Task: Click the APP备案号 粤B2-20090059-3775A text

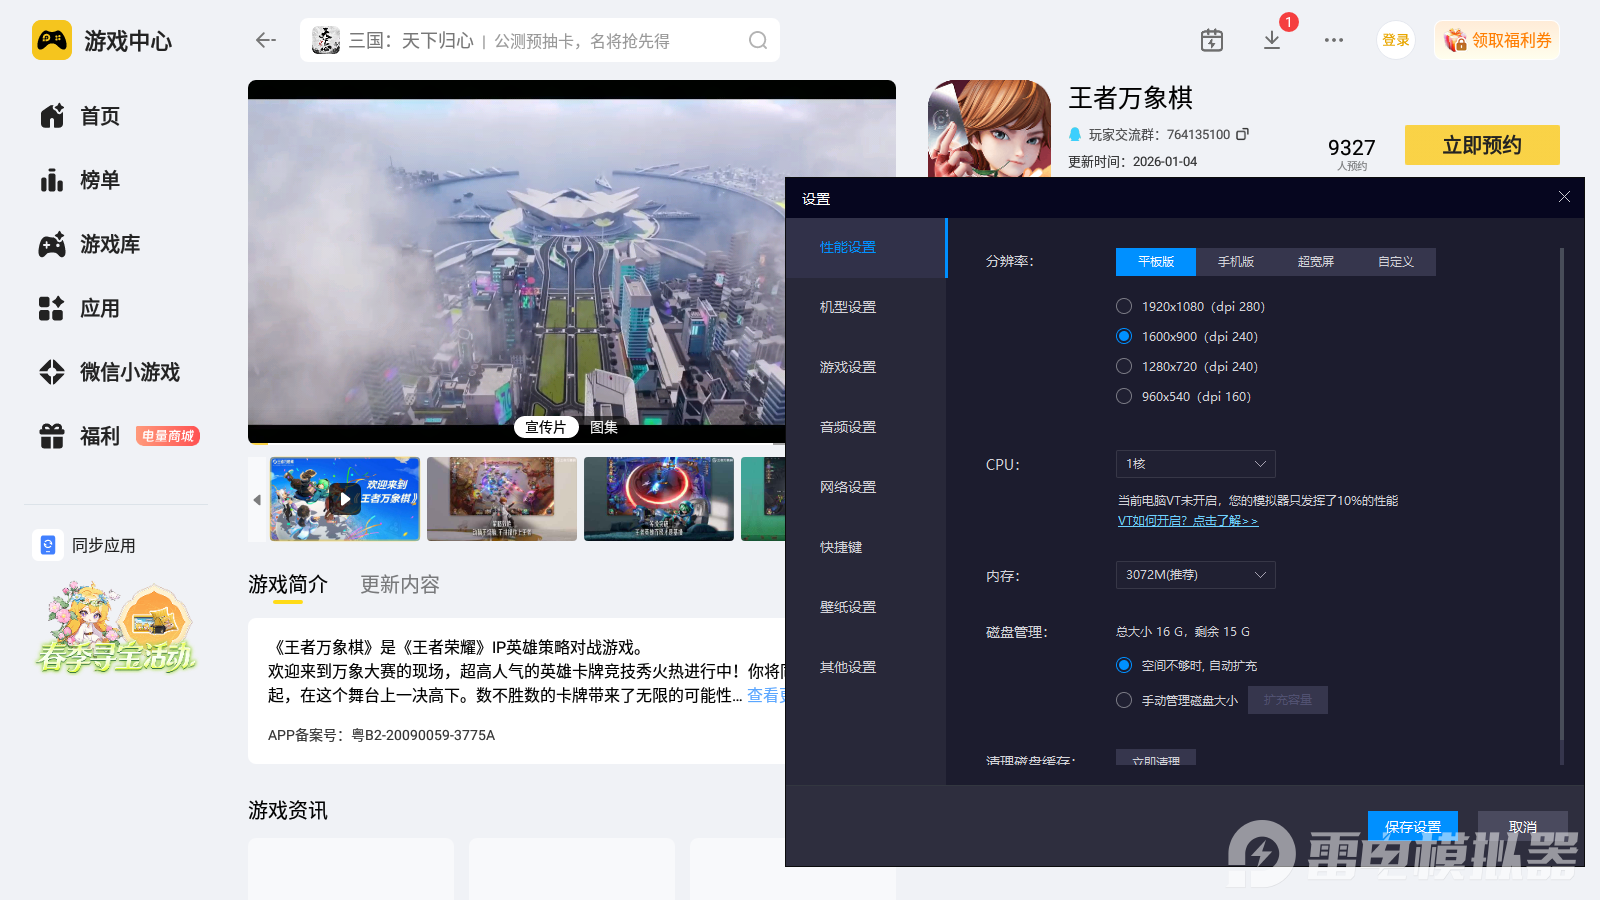Action: coord(382,735)
